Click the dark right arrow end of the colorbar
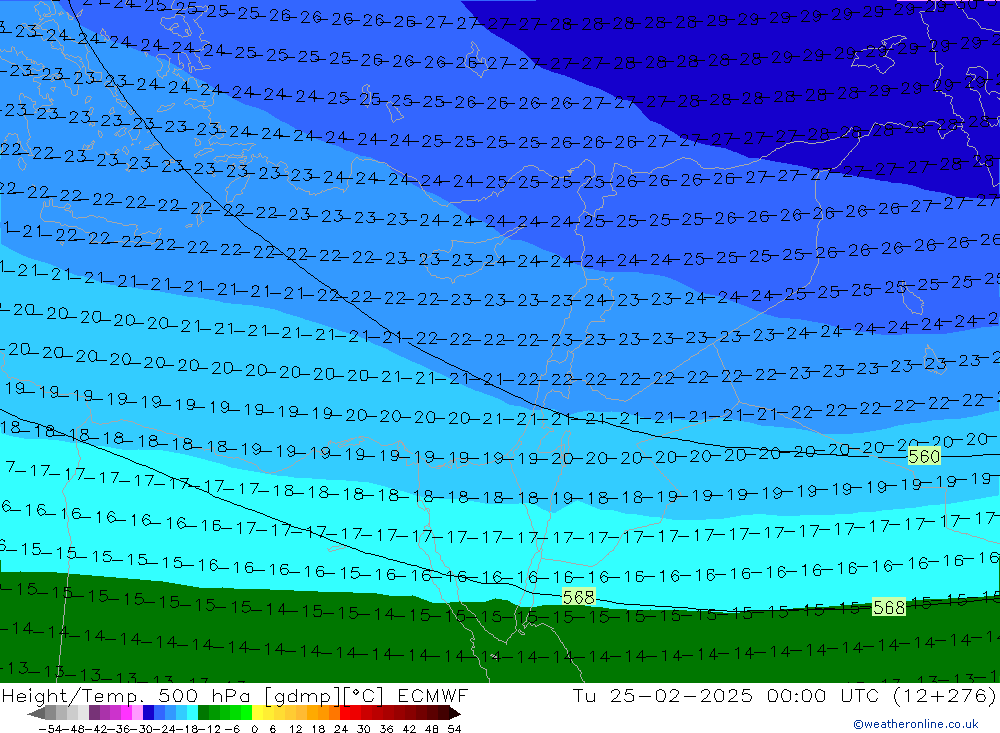The image size is (1000, 733). (454, 713)
